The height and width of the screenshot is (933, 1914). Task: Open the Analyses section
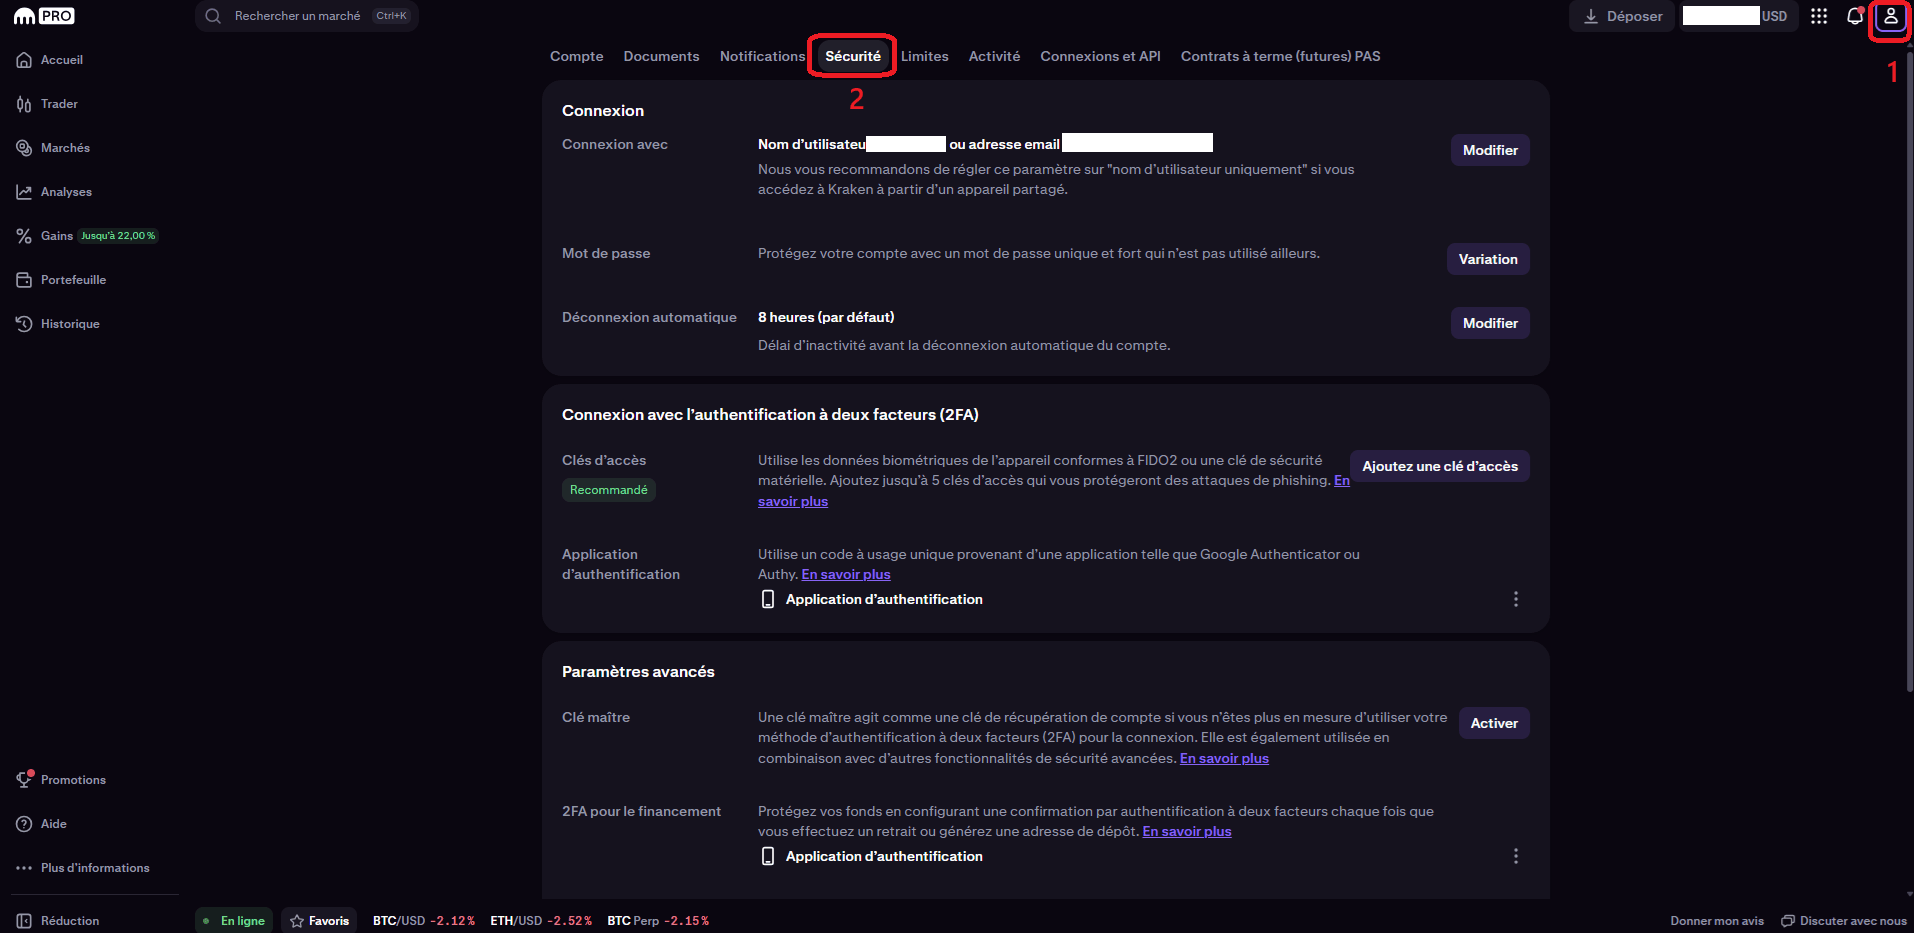66,191
